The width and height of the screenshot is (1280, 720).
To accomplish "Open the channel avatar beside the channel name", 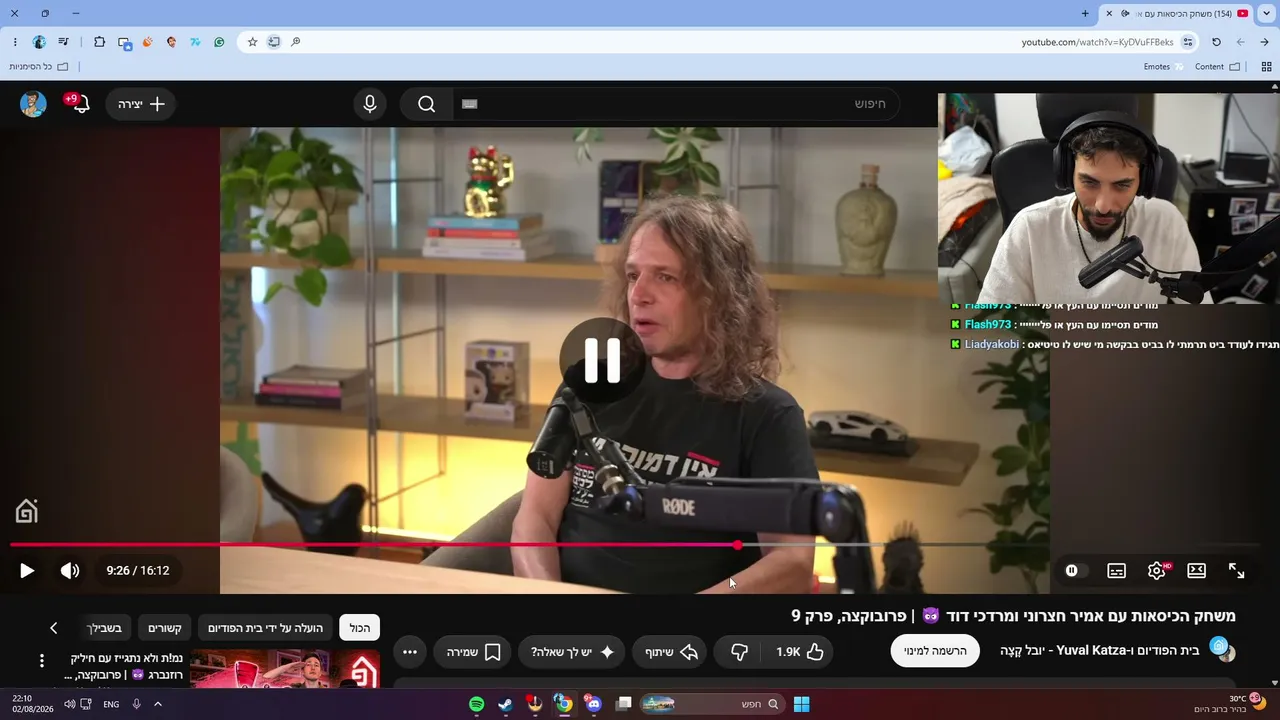I will coord(1222,649).
